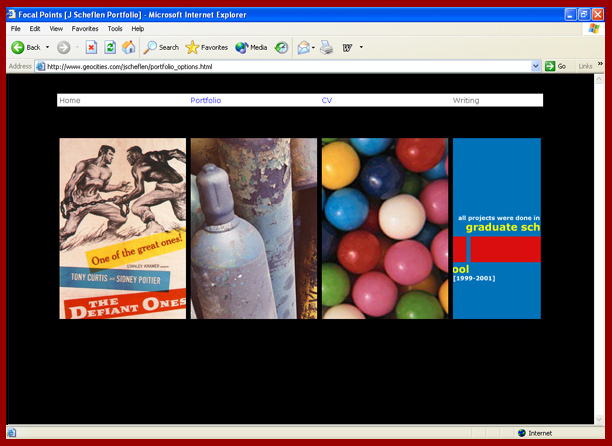Open Favorites with the star icon

[192, 48]
